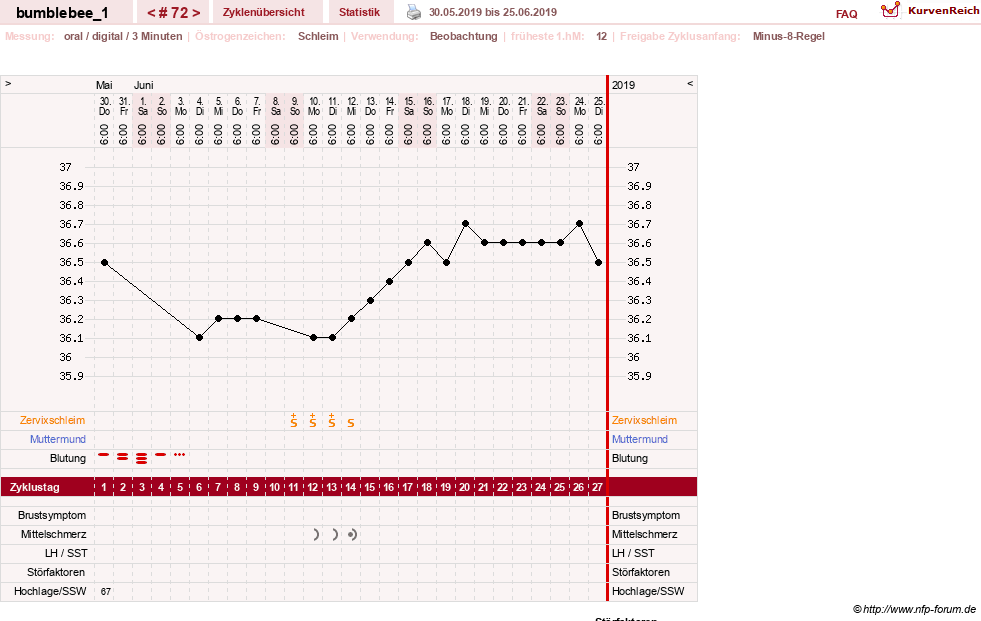
Task: Click the Zyklustag header label
Action: coord(35,487)
